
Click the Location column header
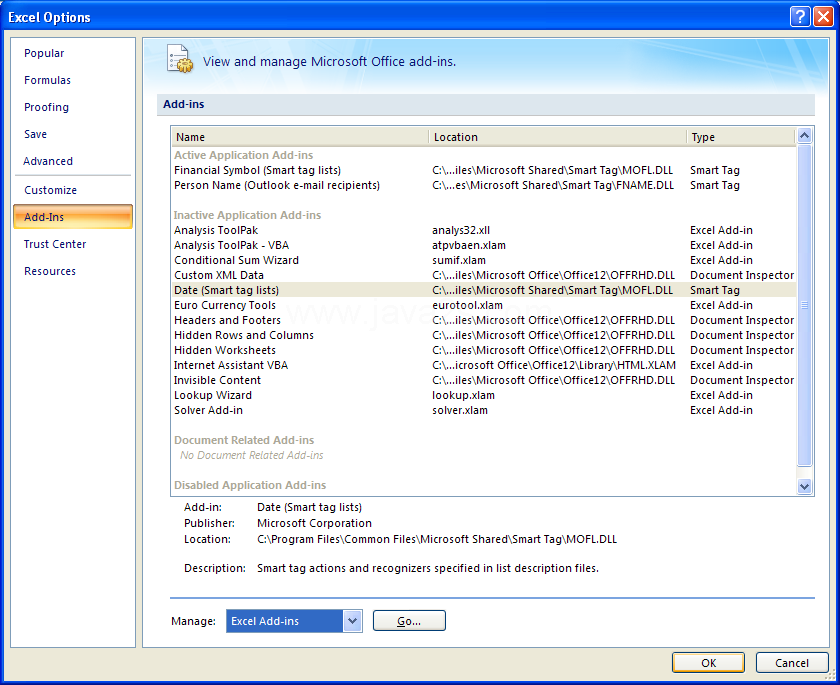coord(557,137)
